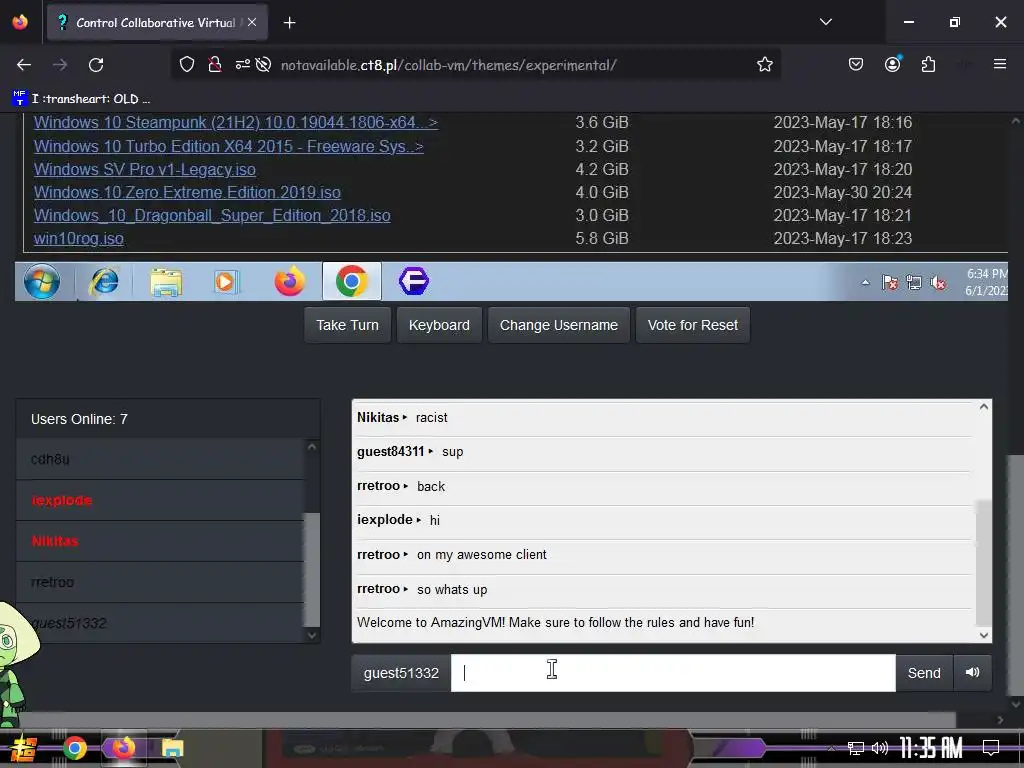
Task: Open Windows_10_Dragonball_Super_Edition_2018.iso link
Action: [x=212, y=216]
